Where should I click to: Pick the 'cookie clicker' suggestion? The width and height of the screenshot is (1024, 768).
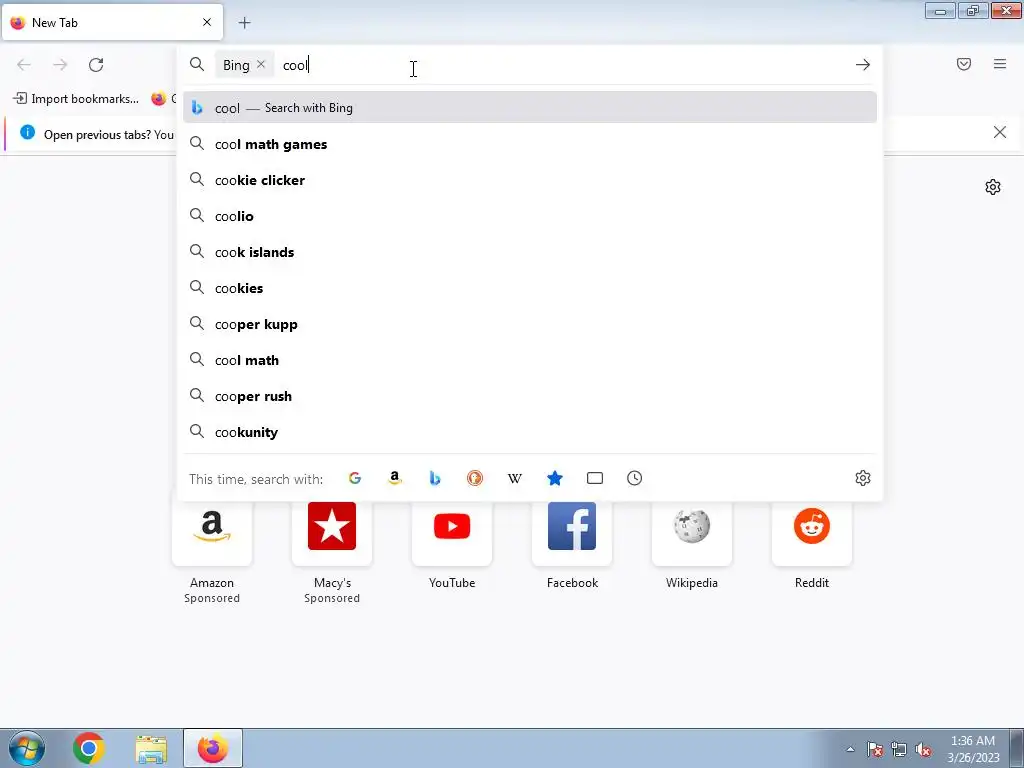tap(530, 180)
